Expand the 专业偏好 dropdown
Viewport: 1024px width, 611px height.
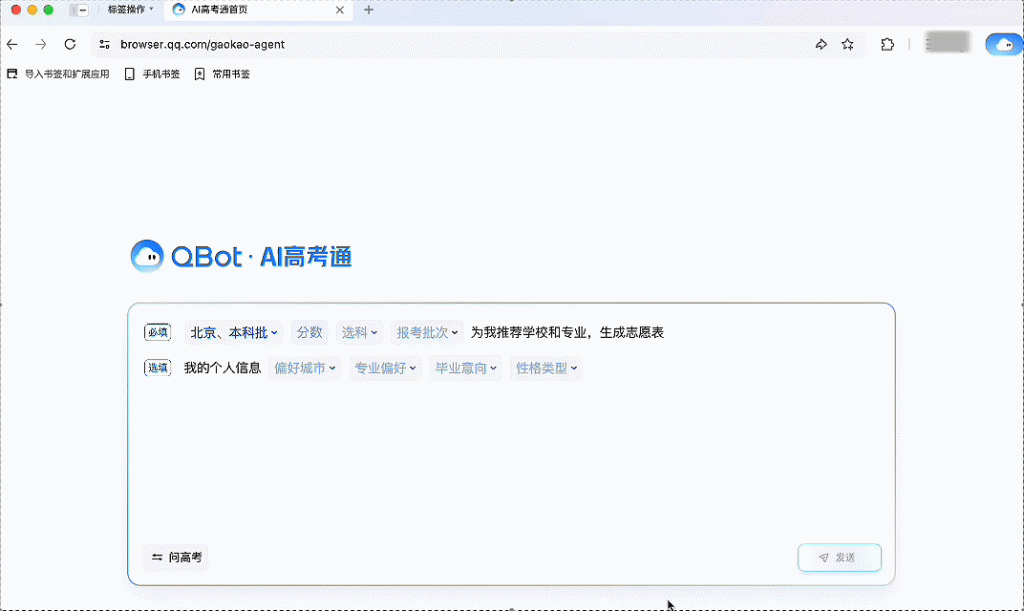tap(385, 368)
